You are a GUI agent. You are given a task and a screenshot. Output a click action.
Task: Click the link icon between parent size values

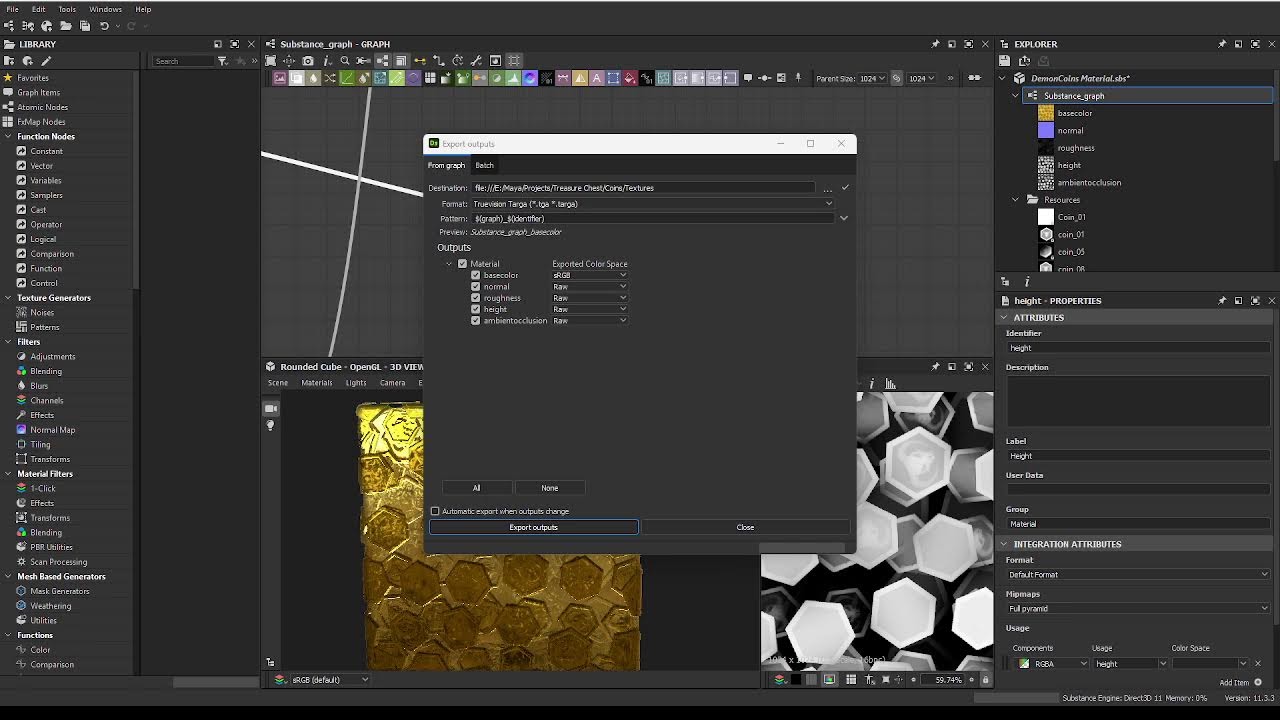coord(896,78)
